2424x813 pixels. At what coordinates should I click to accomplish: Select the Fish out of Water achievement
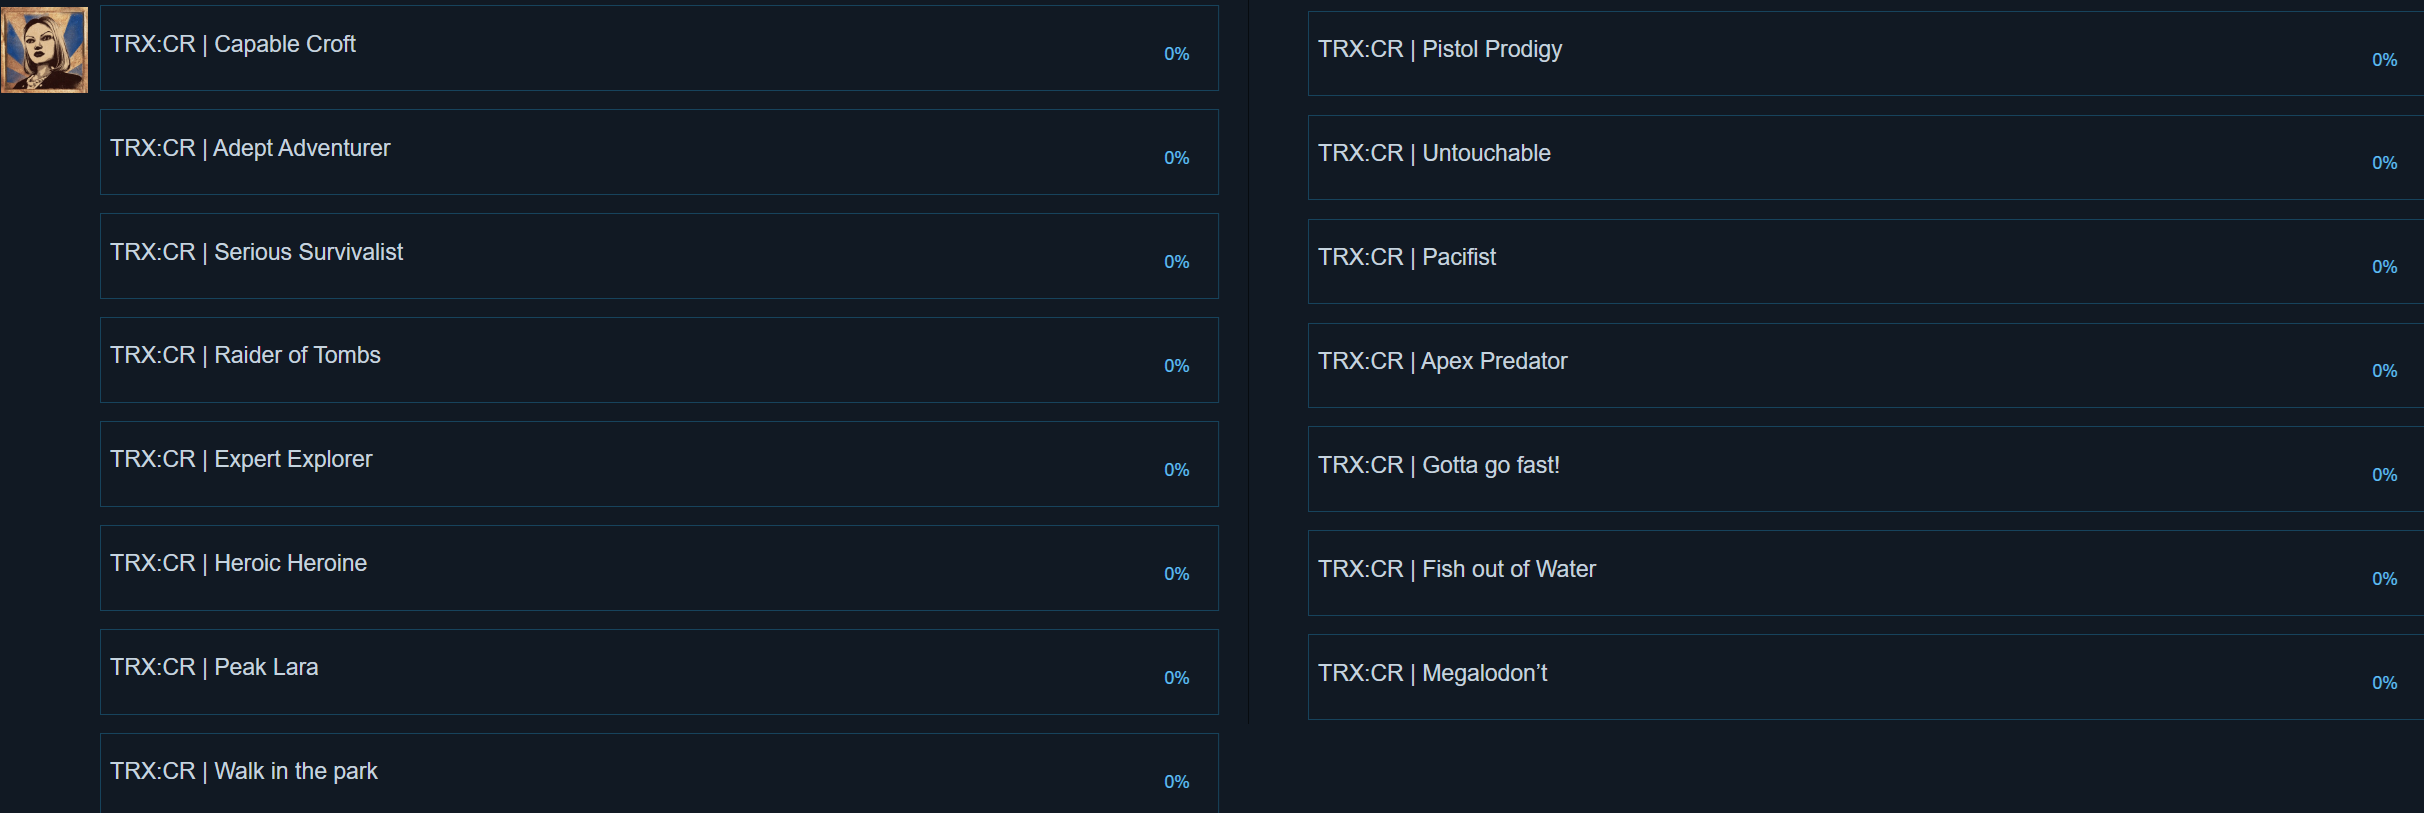(1457, 570)
